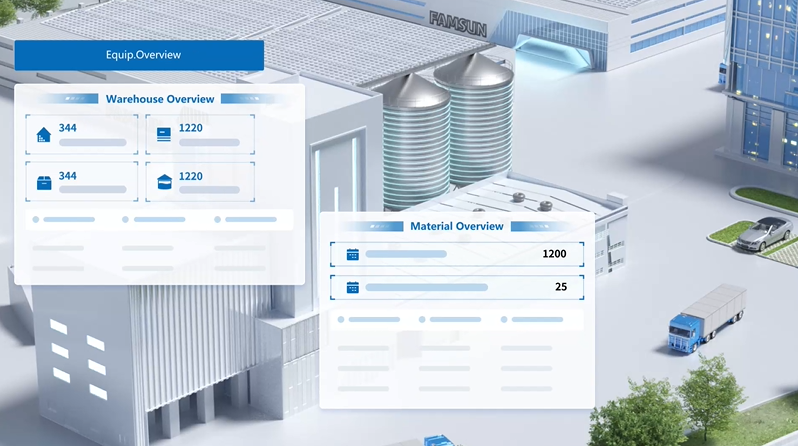Click the calendar icon in the 1200 row

coord(352,255)
